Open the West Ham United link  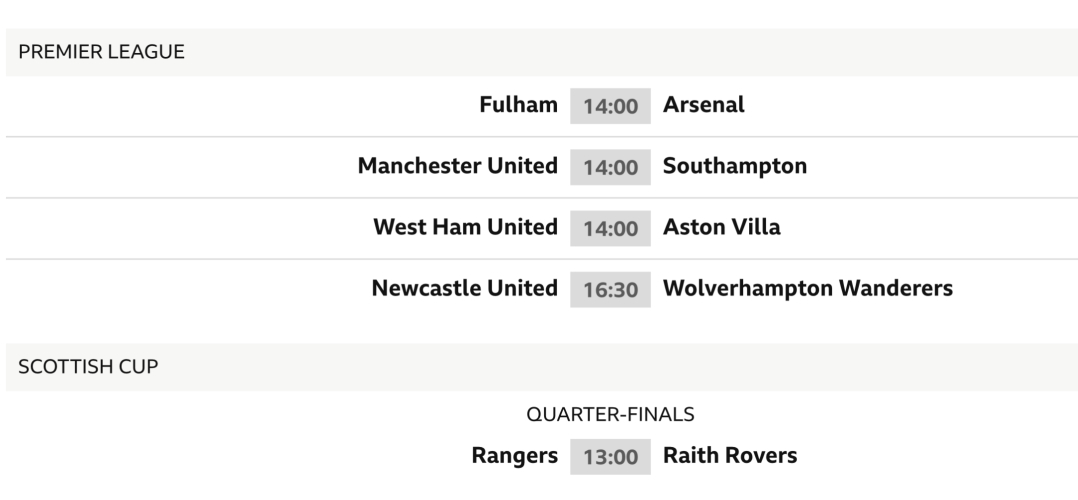[465, 227]
